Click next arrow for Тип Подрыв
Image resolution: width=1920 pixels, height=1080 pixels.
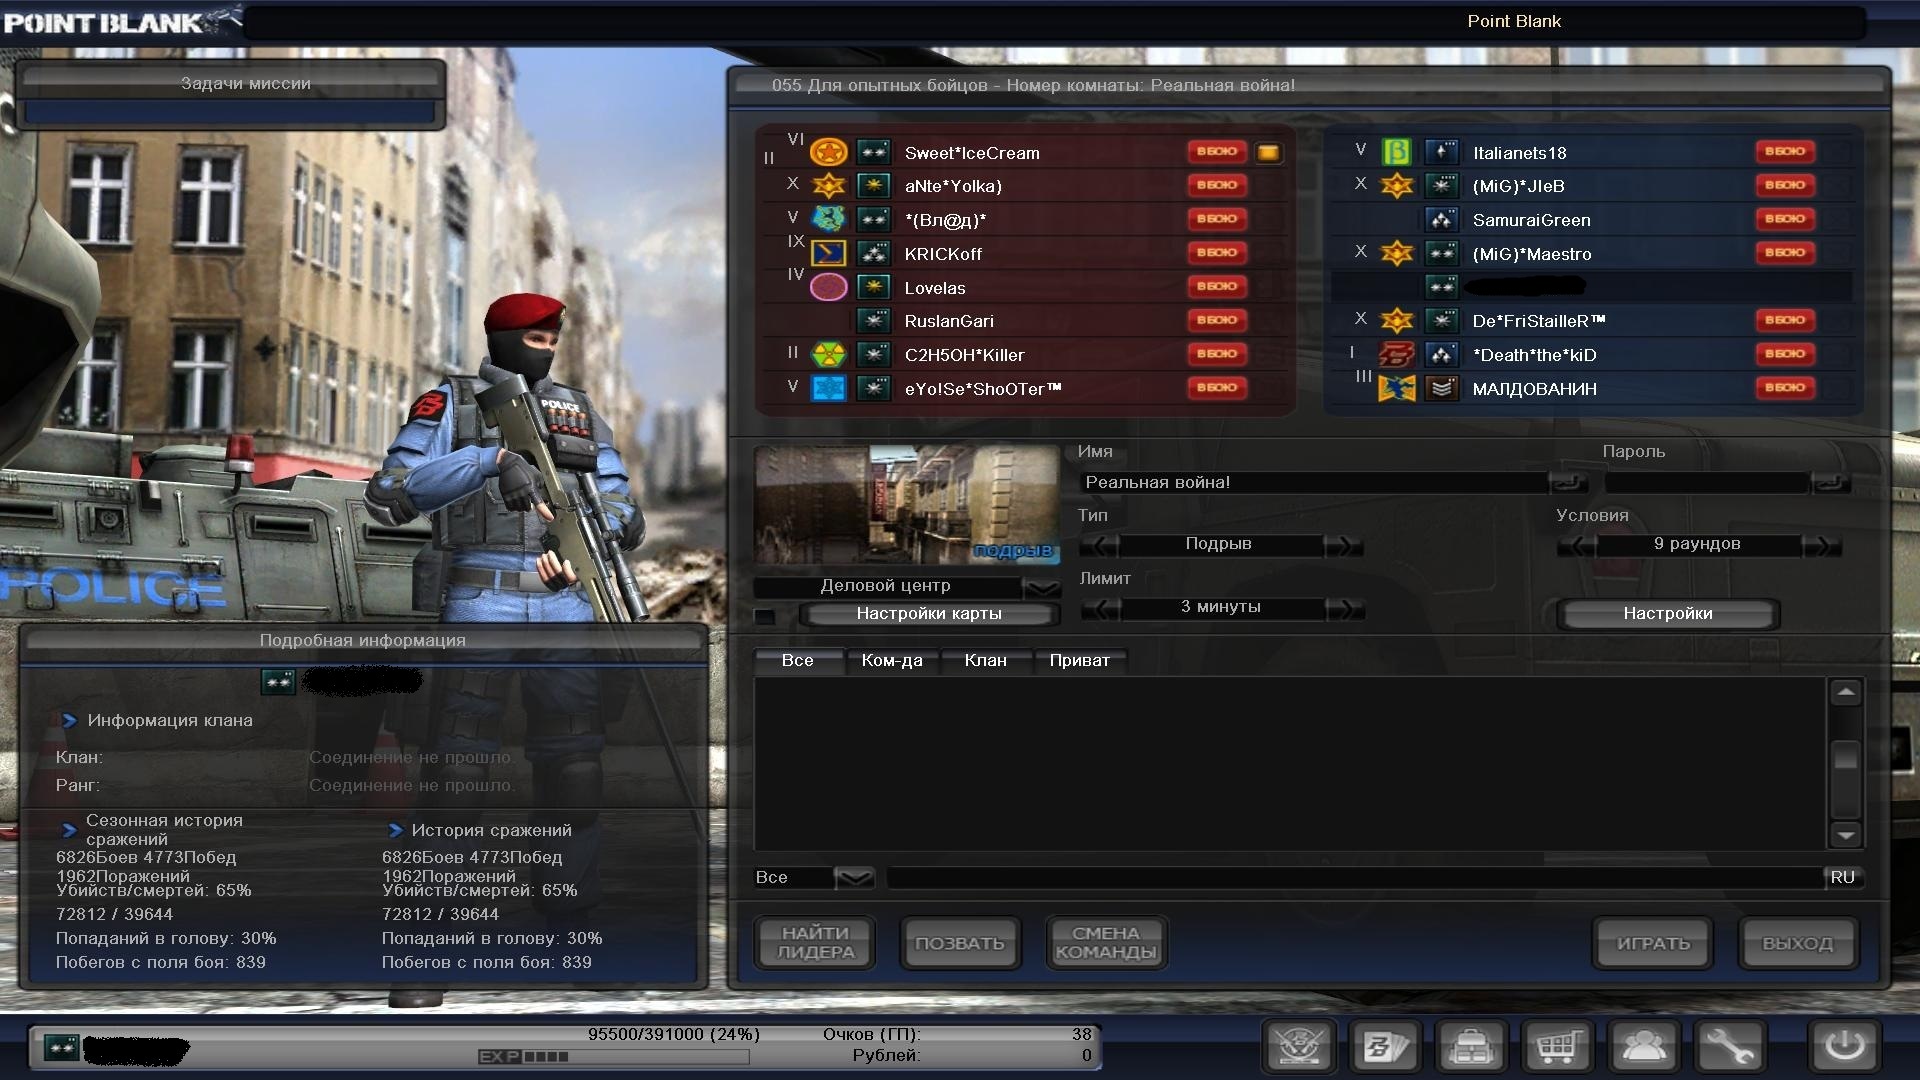tap(1343, 546)
